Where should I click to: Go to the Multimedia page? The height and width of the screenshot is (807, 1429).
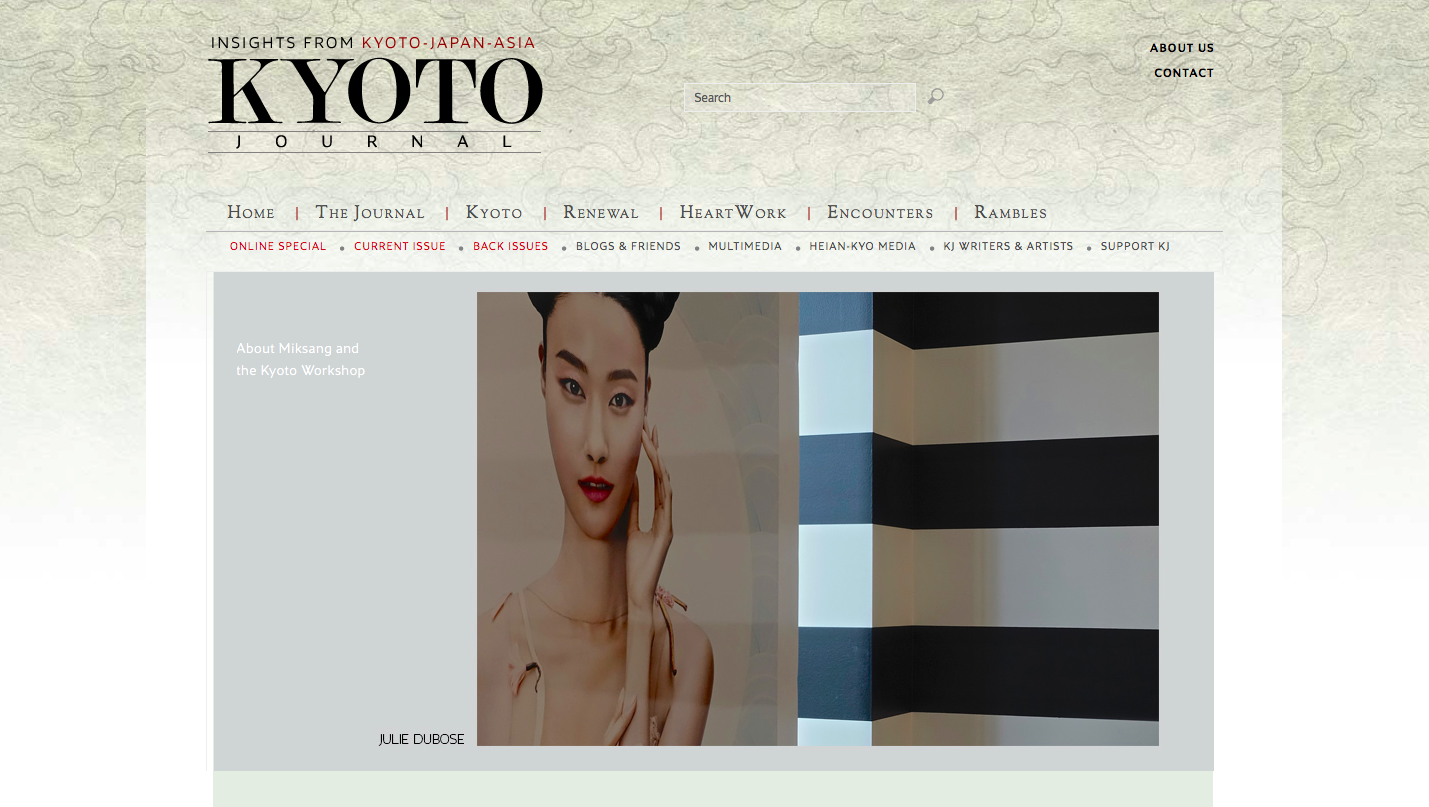click(x=745, y=246)
